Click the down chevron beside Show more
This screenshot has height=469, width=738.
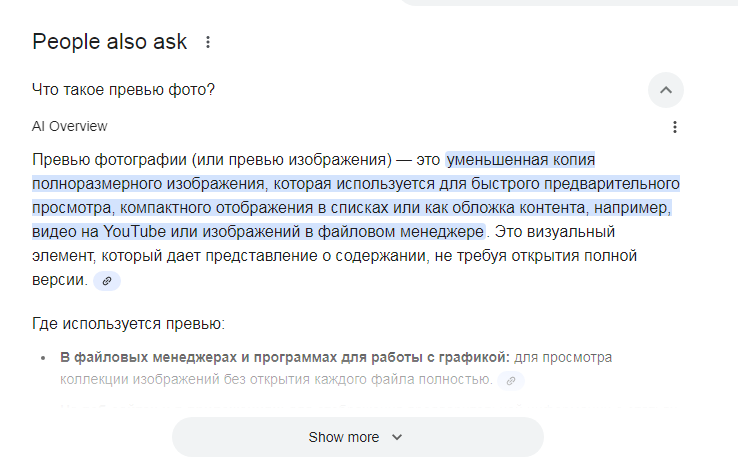click(397, 437)
